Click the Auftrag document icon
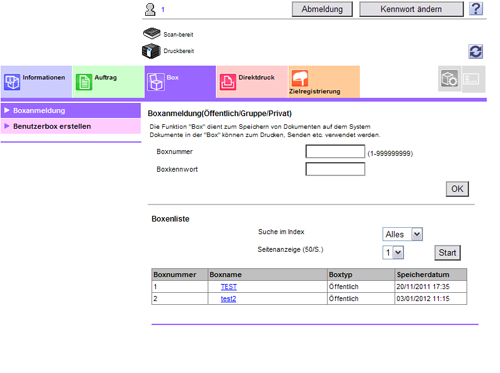This screenshot has width=500, height=373. pos(84,82)
